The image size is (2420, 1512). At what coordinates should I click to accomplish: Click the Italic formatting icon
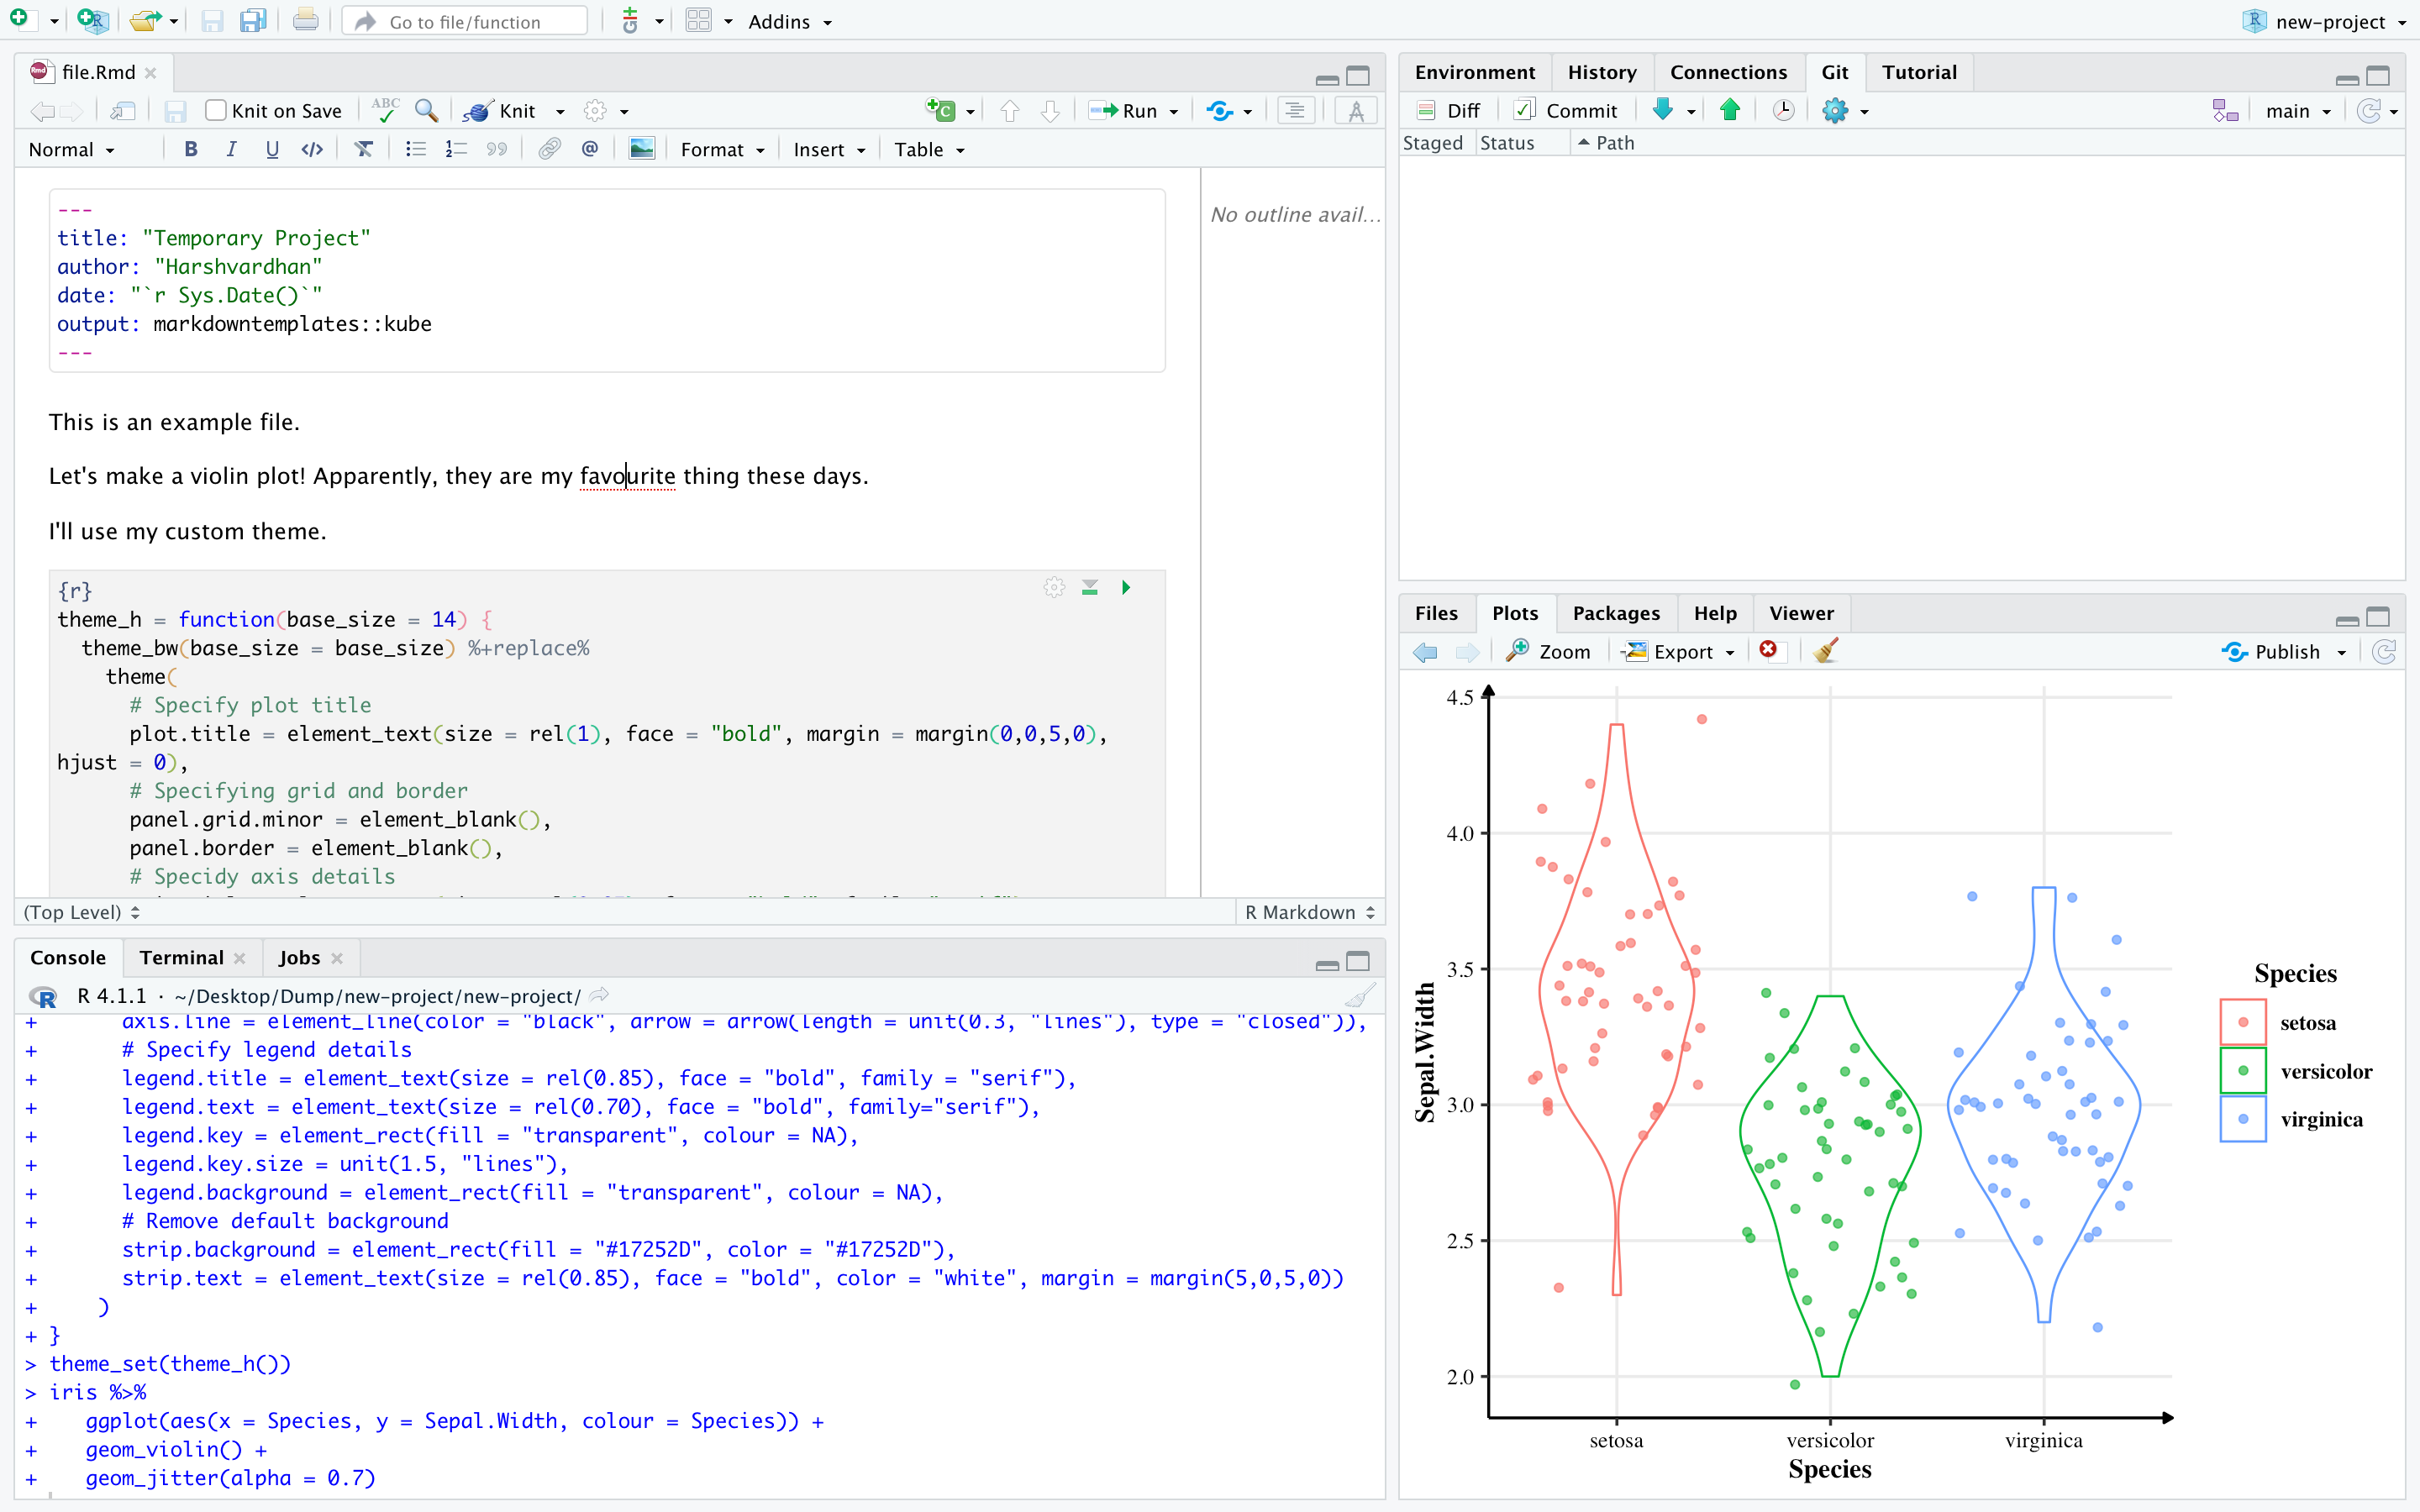231,149
